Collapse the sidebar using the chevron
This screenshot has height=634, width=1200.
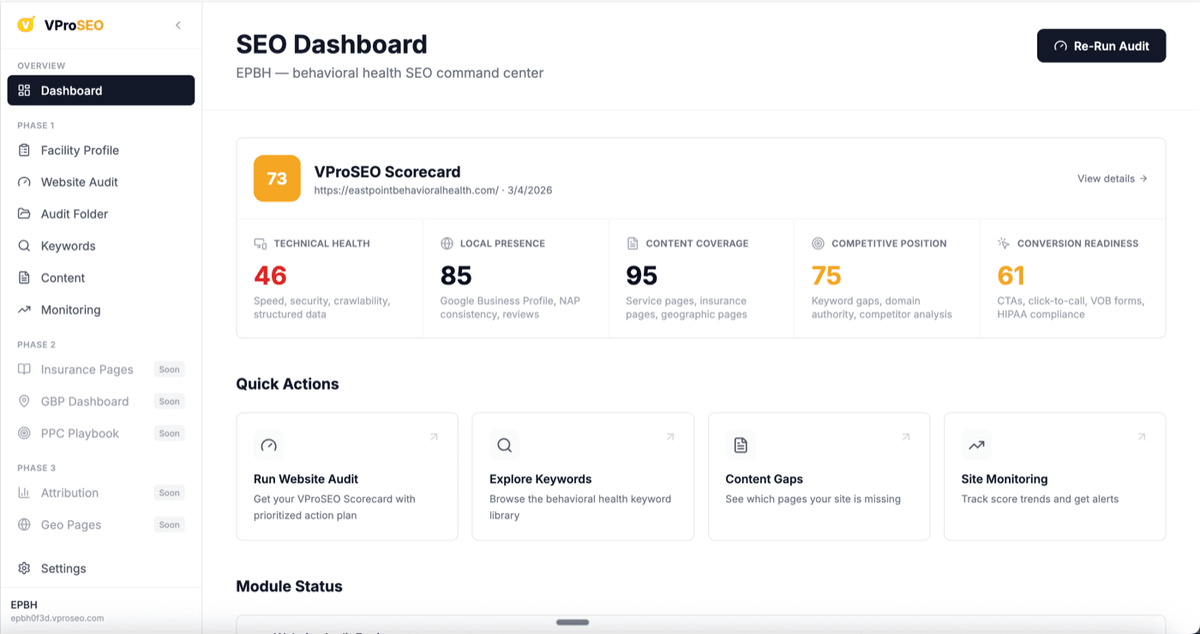tap(178, 25)
